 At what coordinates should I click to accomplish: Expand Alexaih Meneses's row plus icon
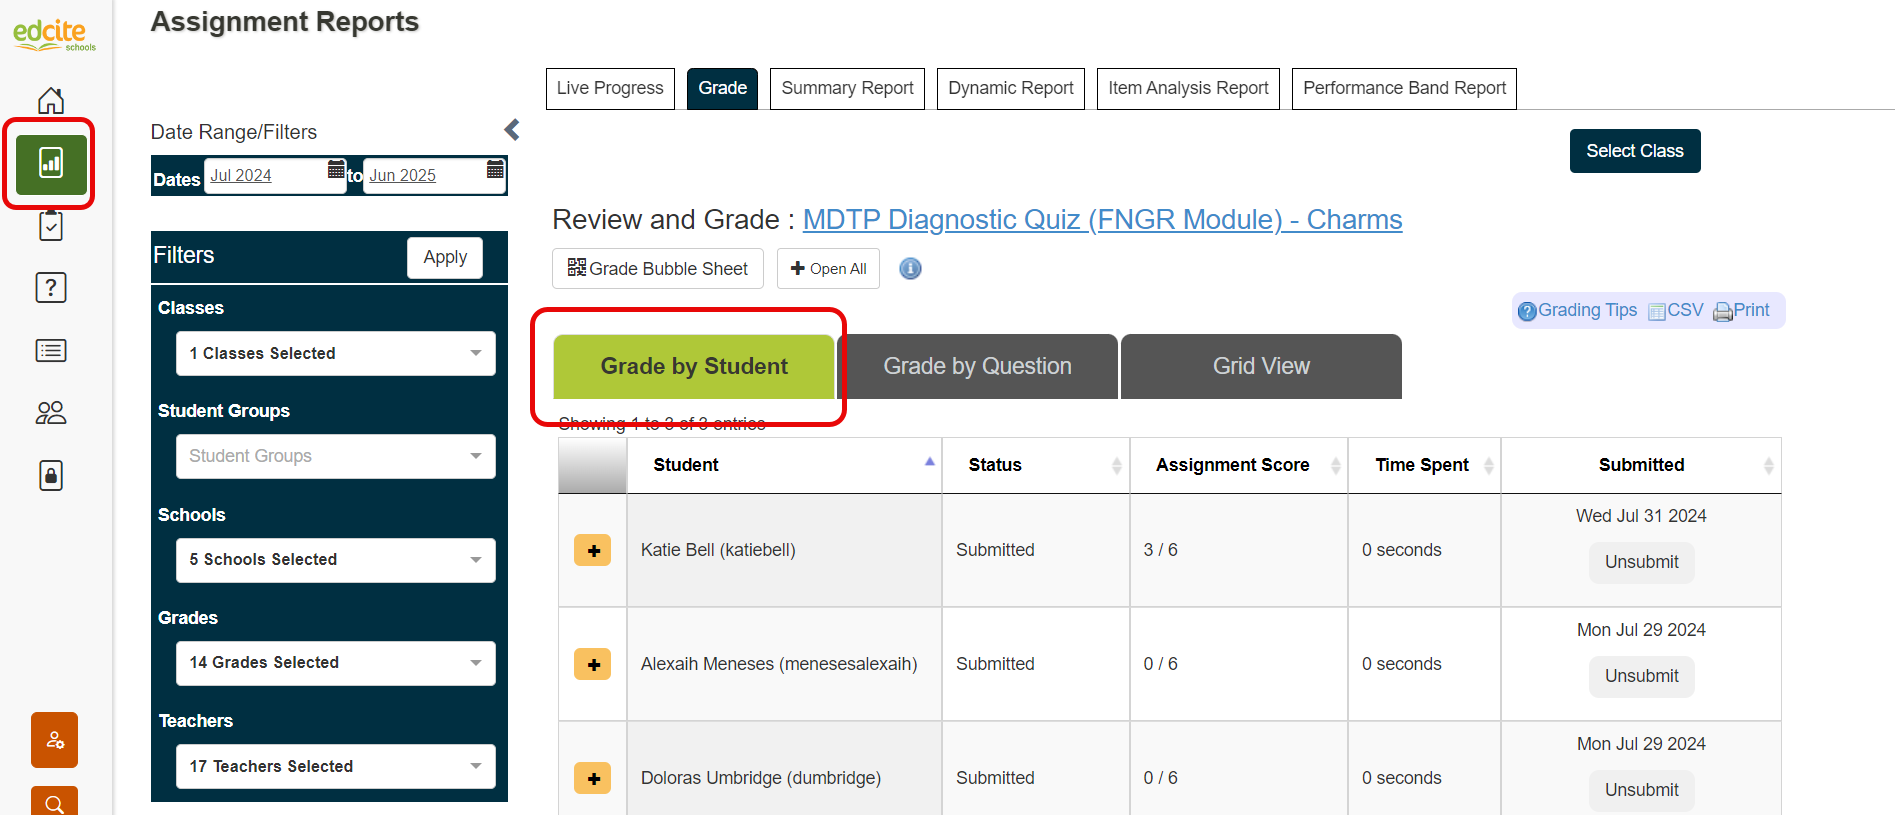pos(593,664)
